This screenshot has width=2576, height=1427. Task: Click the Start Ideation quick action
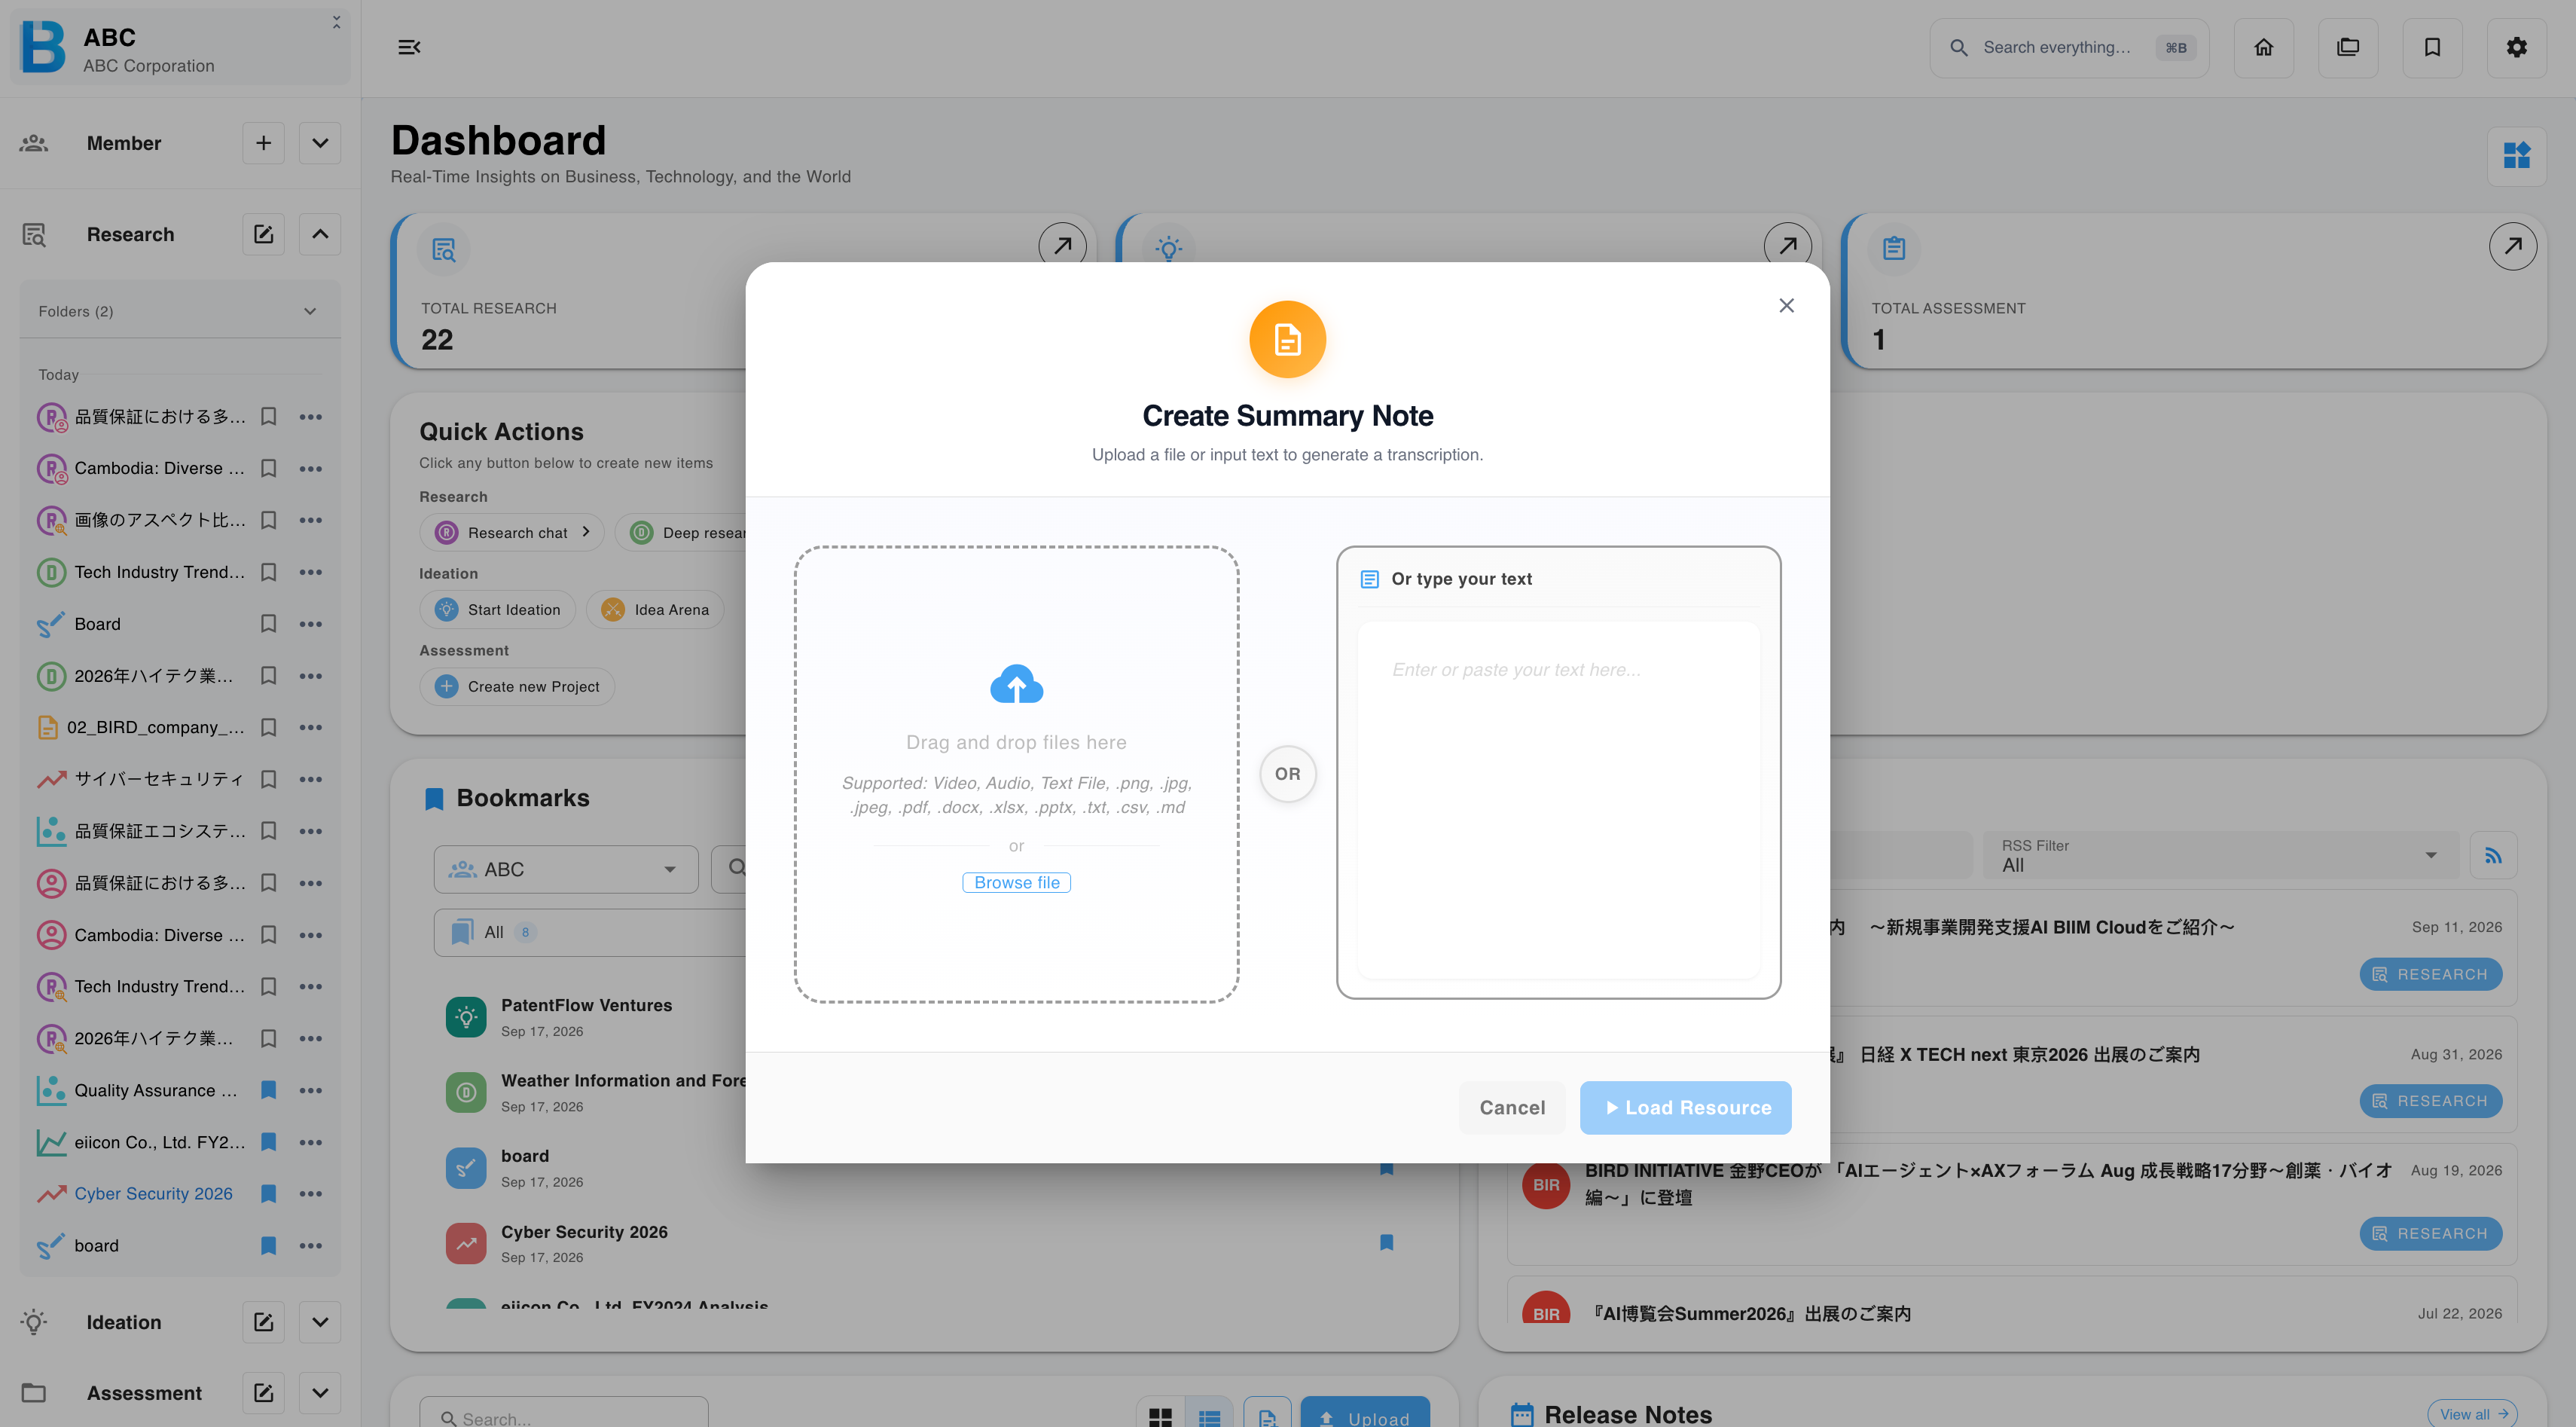coord(498,609)
